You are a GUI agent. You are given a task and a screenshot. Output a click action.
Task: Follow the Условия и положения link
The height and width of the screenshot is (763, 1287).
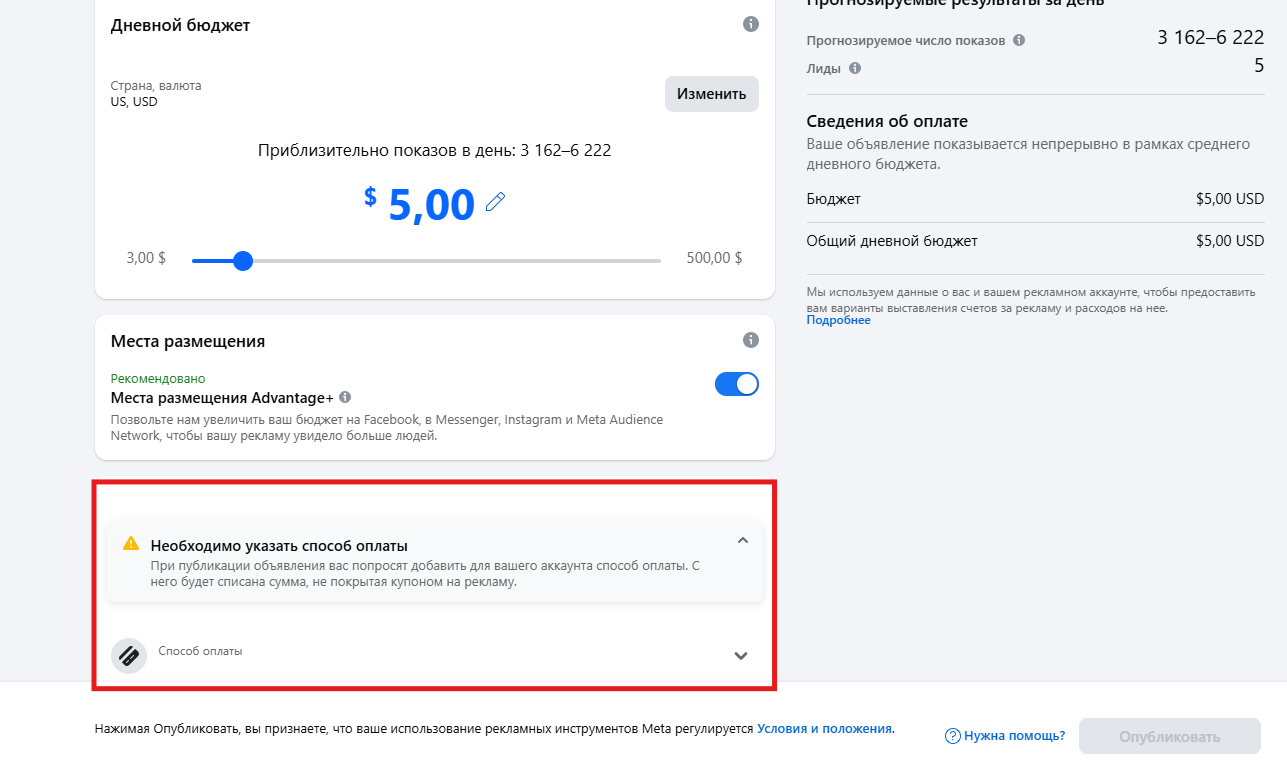824,729
